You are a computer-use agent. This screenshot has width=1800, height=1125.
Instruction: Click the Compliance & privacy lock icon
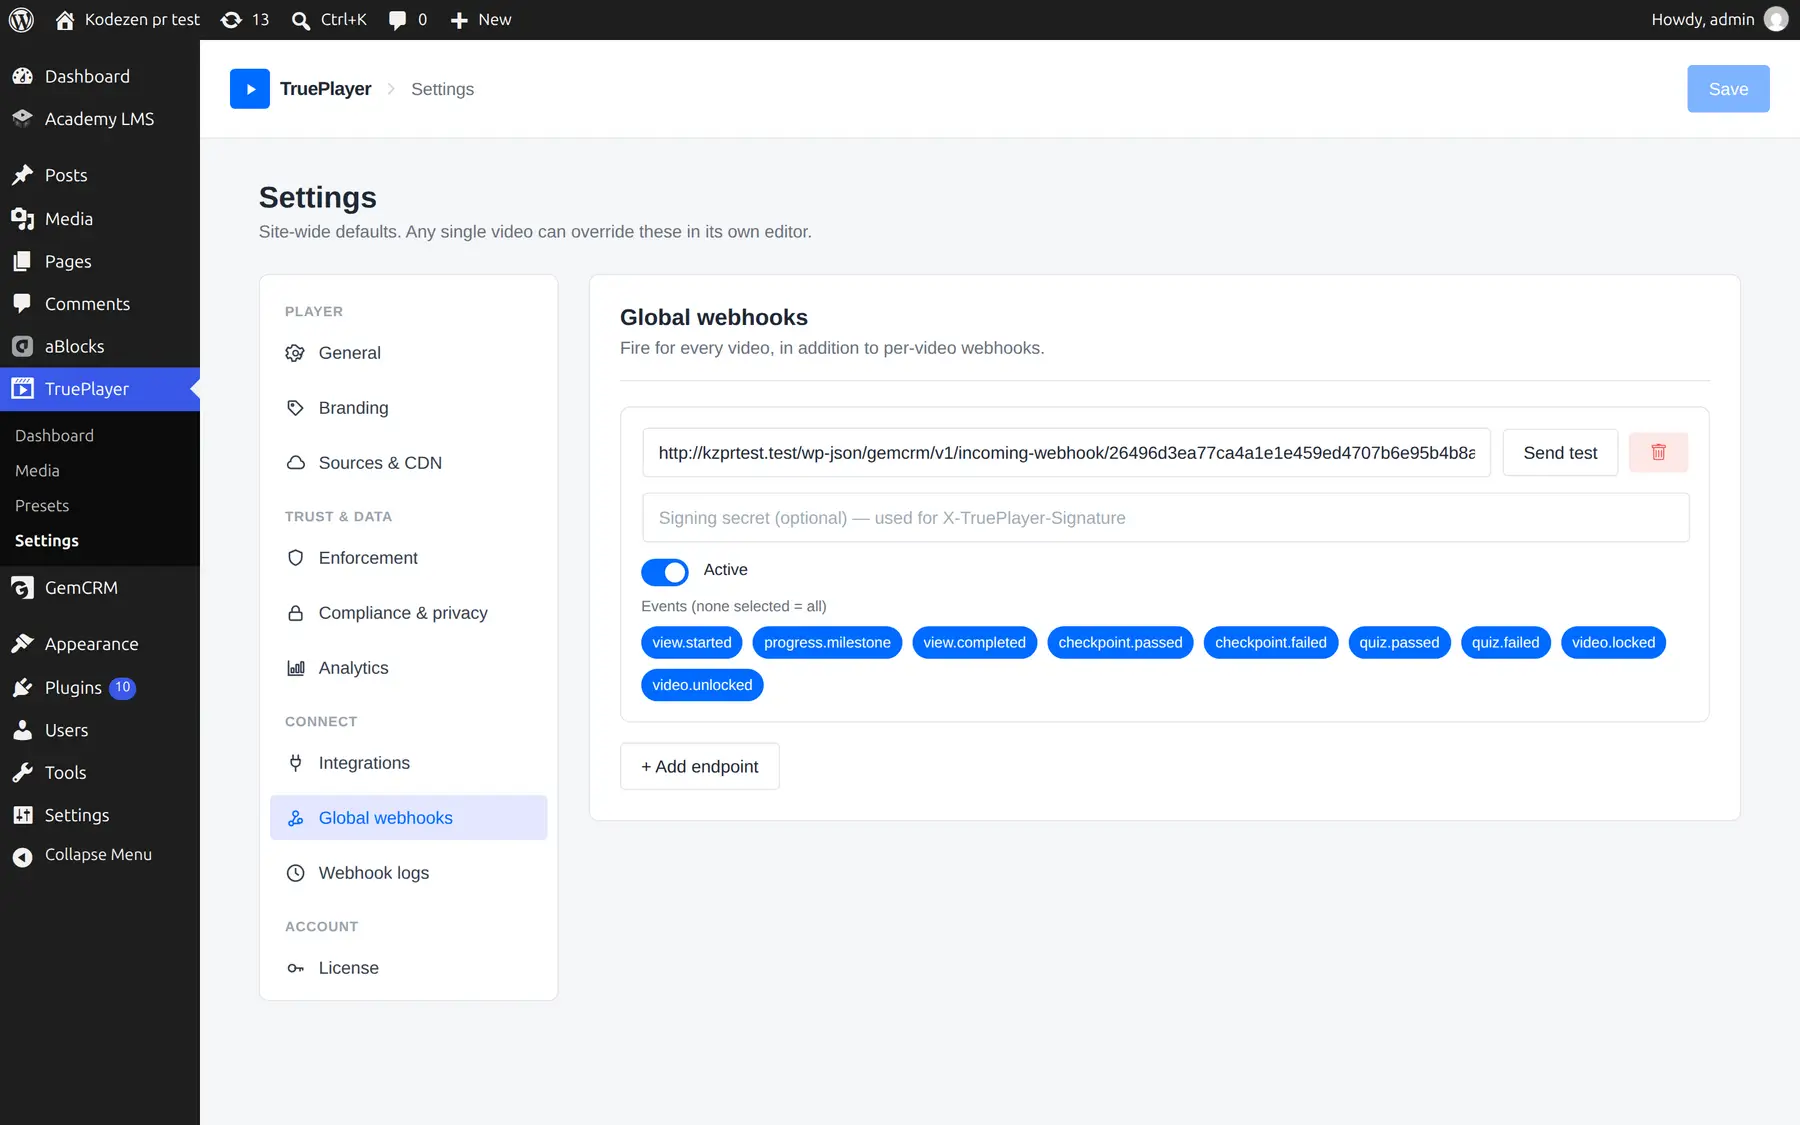pos(295,613)
